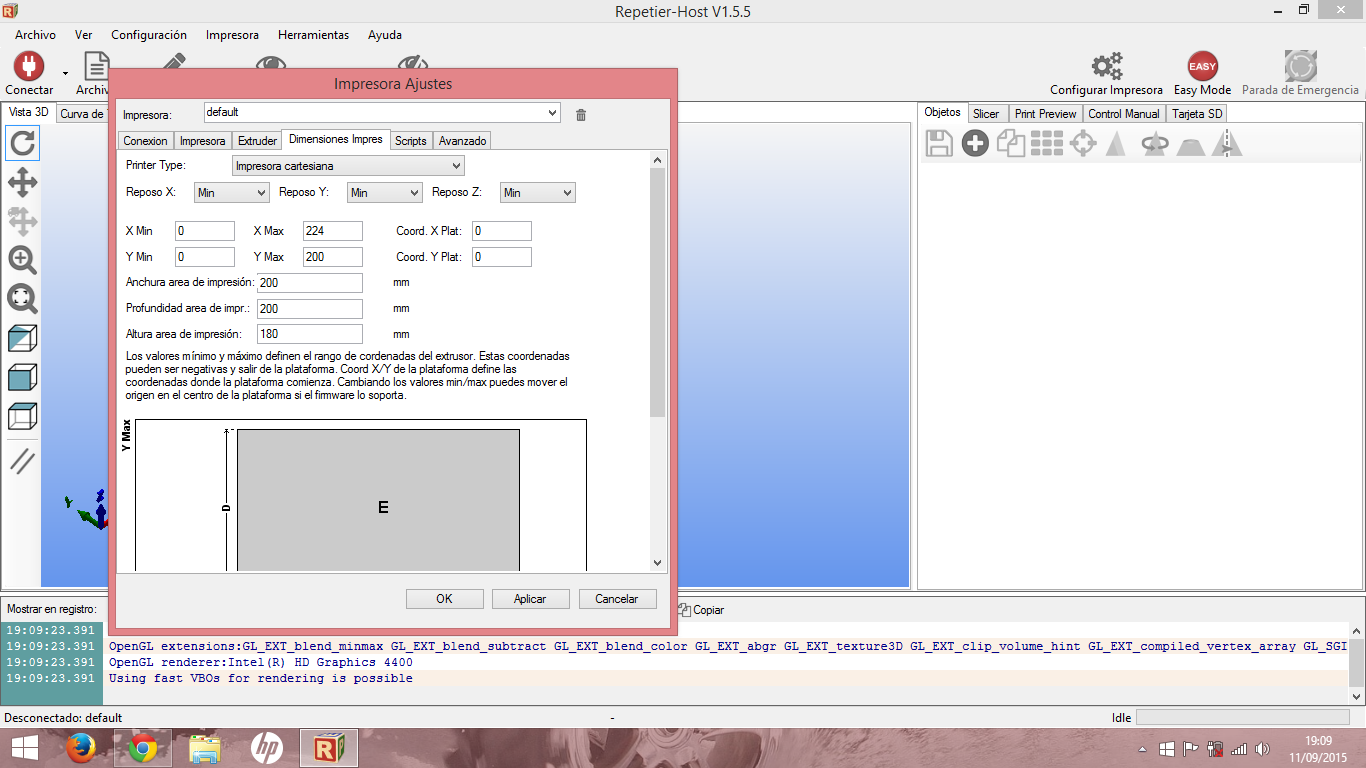Click the Aplicar button
Screen dimensions: 1366x768
click(x=530, y=599)
